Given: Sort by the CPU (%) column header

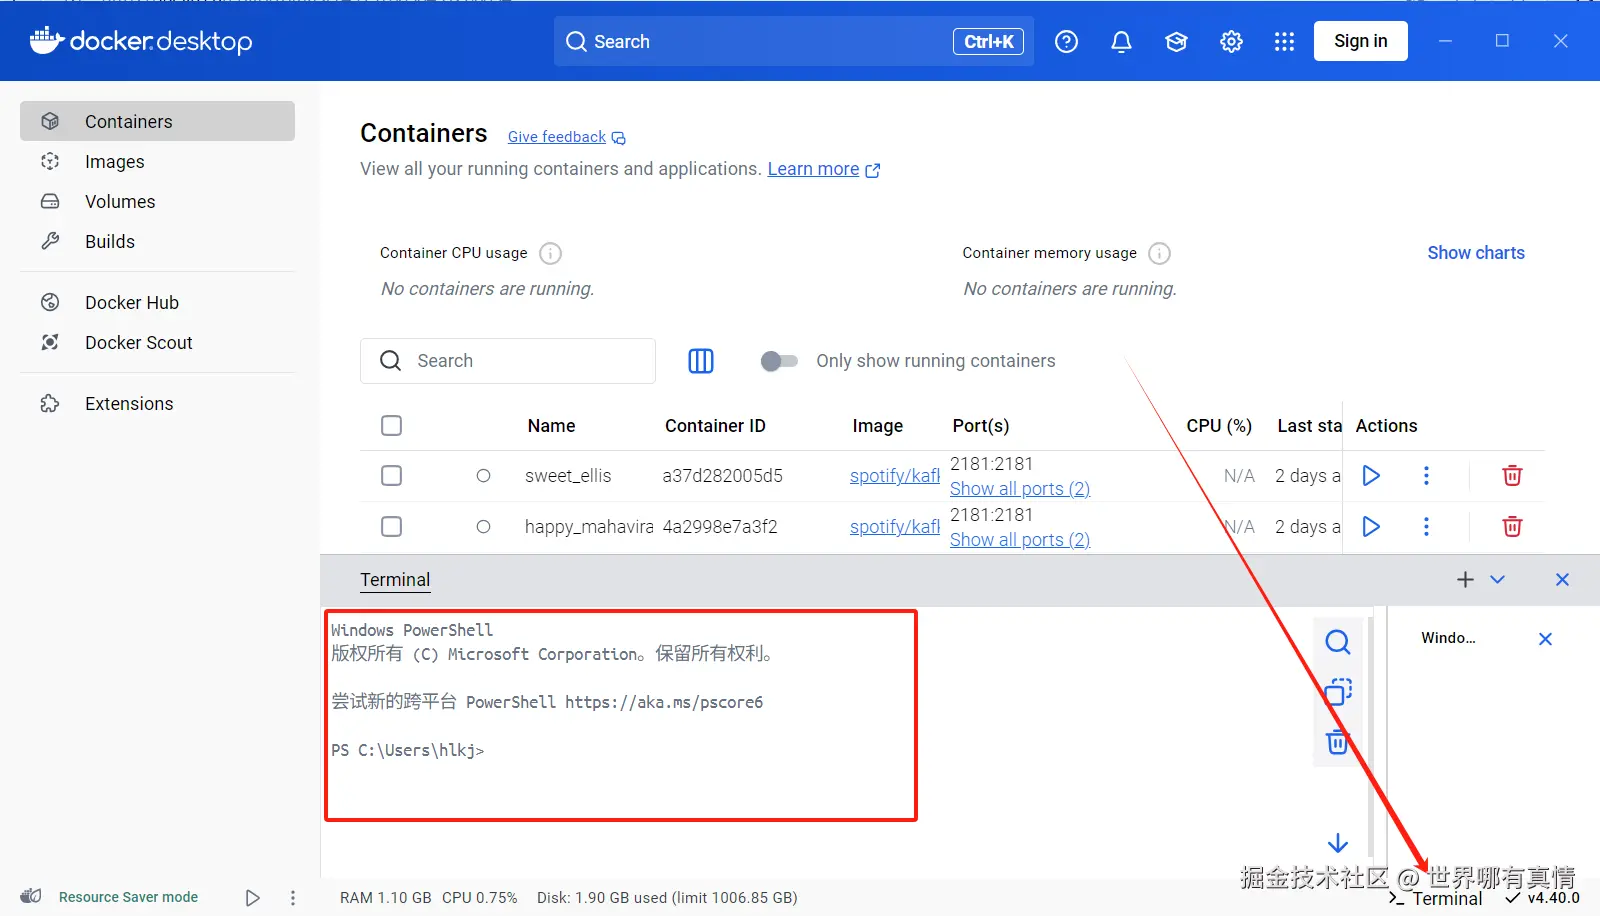Looking at the screenshot, I should coord(1219,426).
